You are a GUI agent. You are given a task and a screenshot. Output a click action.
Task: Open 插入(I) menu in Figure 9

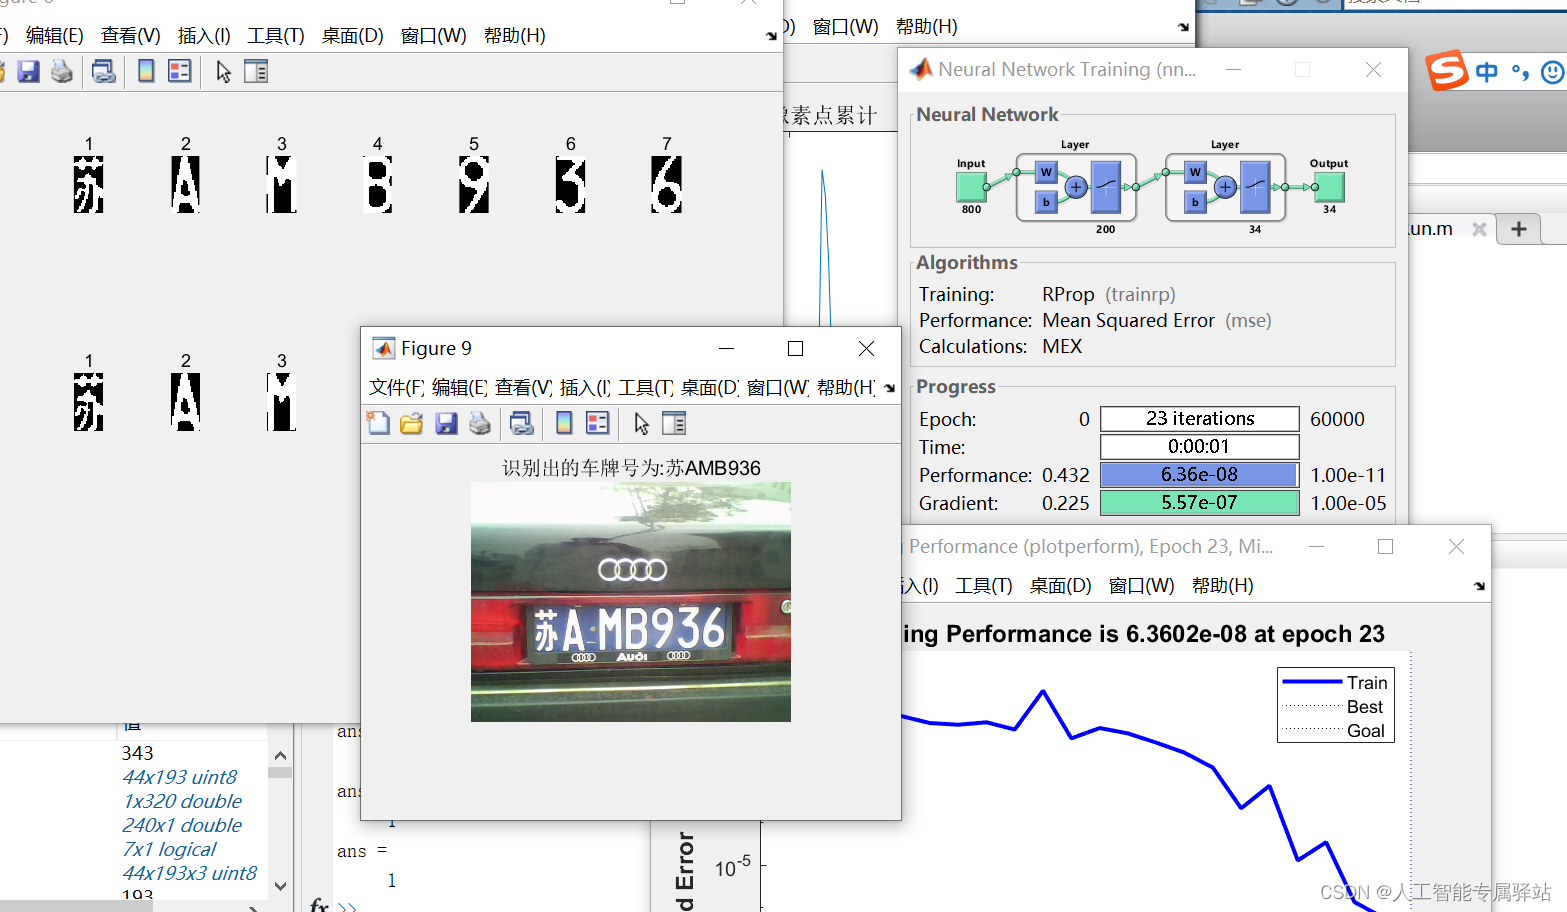click(x=584, y=387)
